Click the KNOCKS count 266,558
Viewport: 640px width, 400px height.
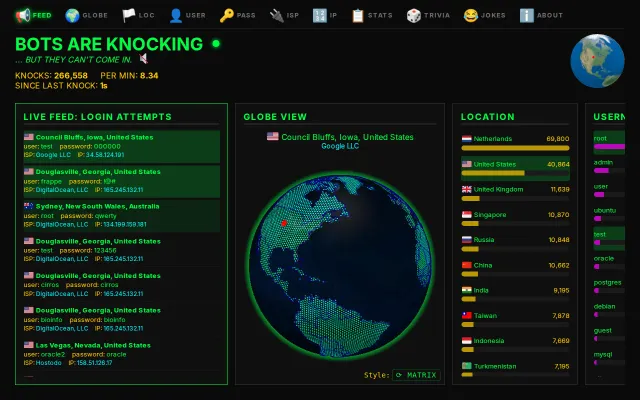[71, 76]
